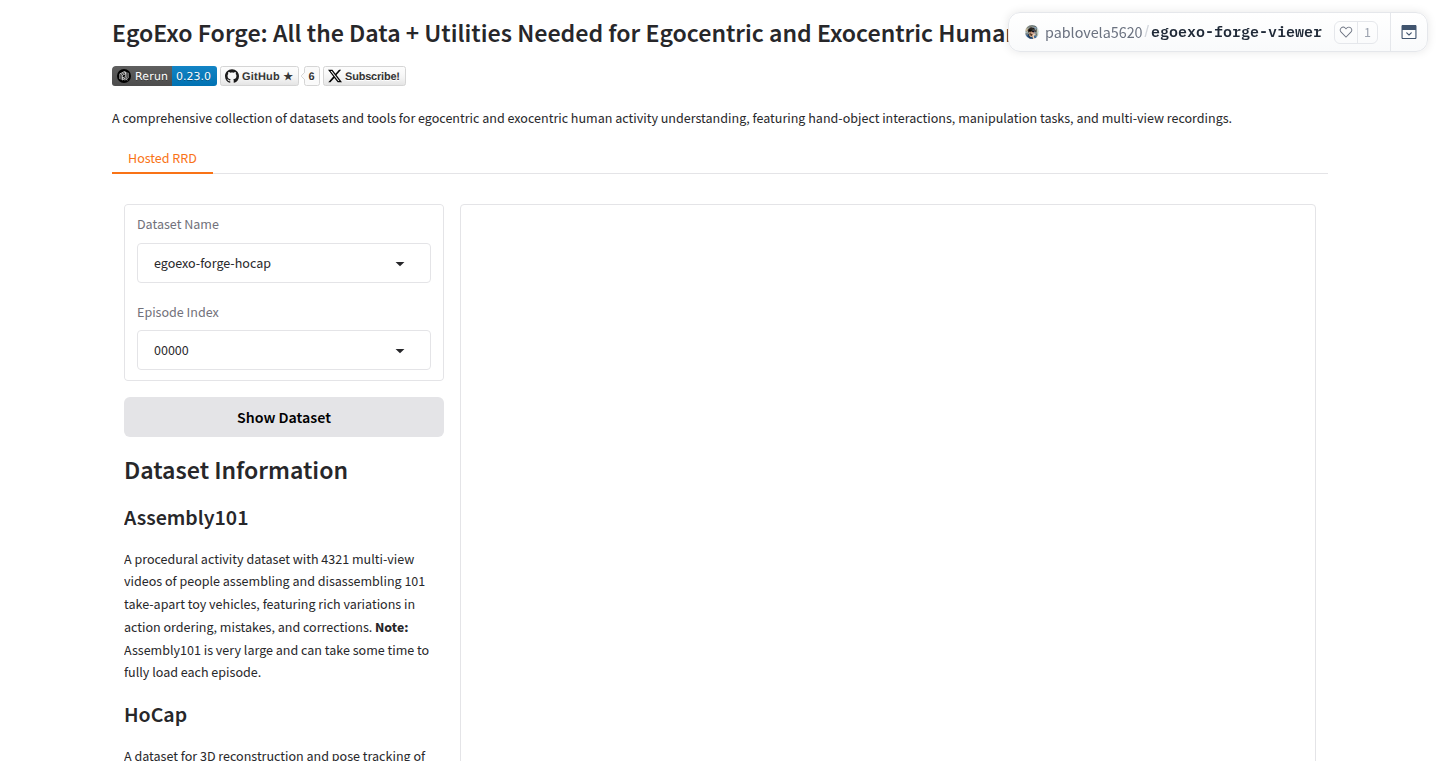Screen dimensions: 1440x761
Task: Click the HoCap heading
Action: (155, 715)
